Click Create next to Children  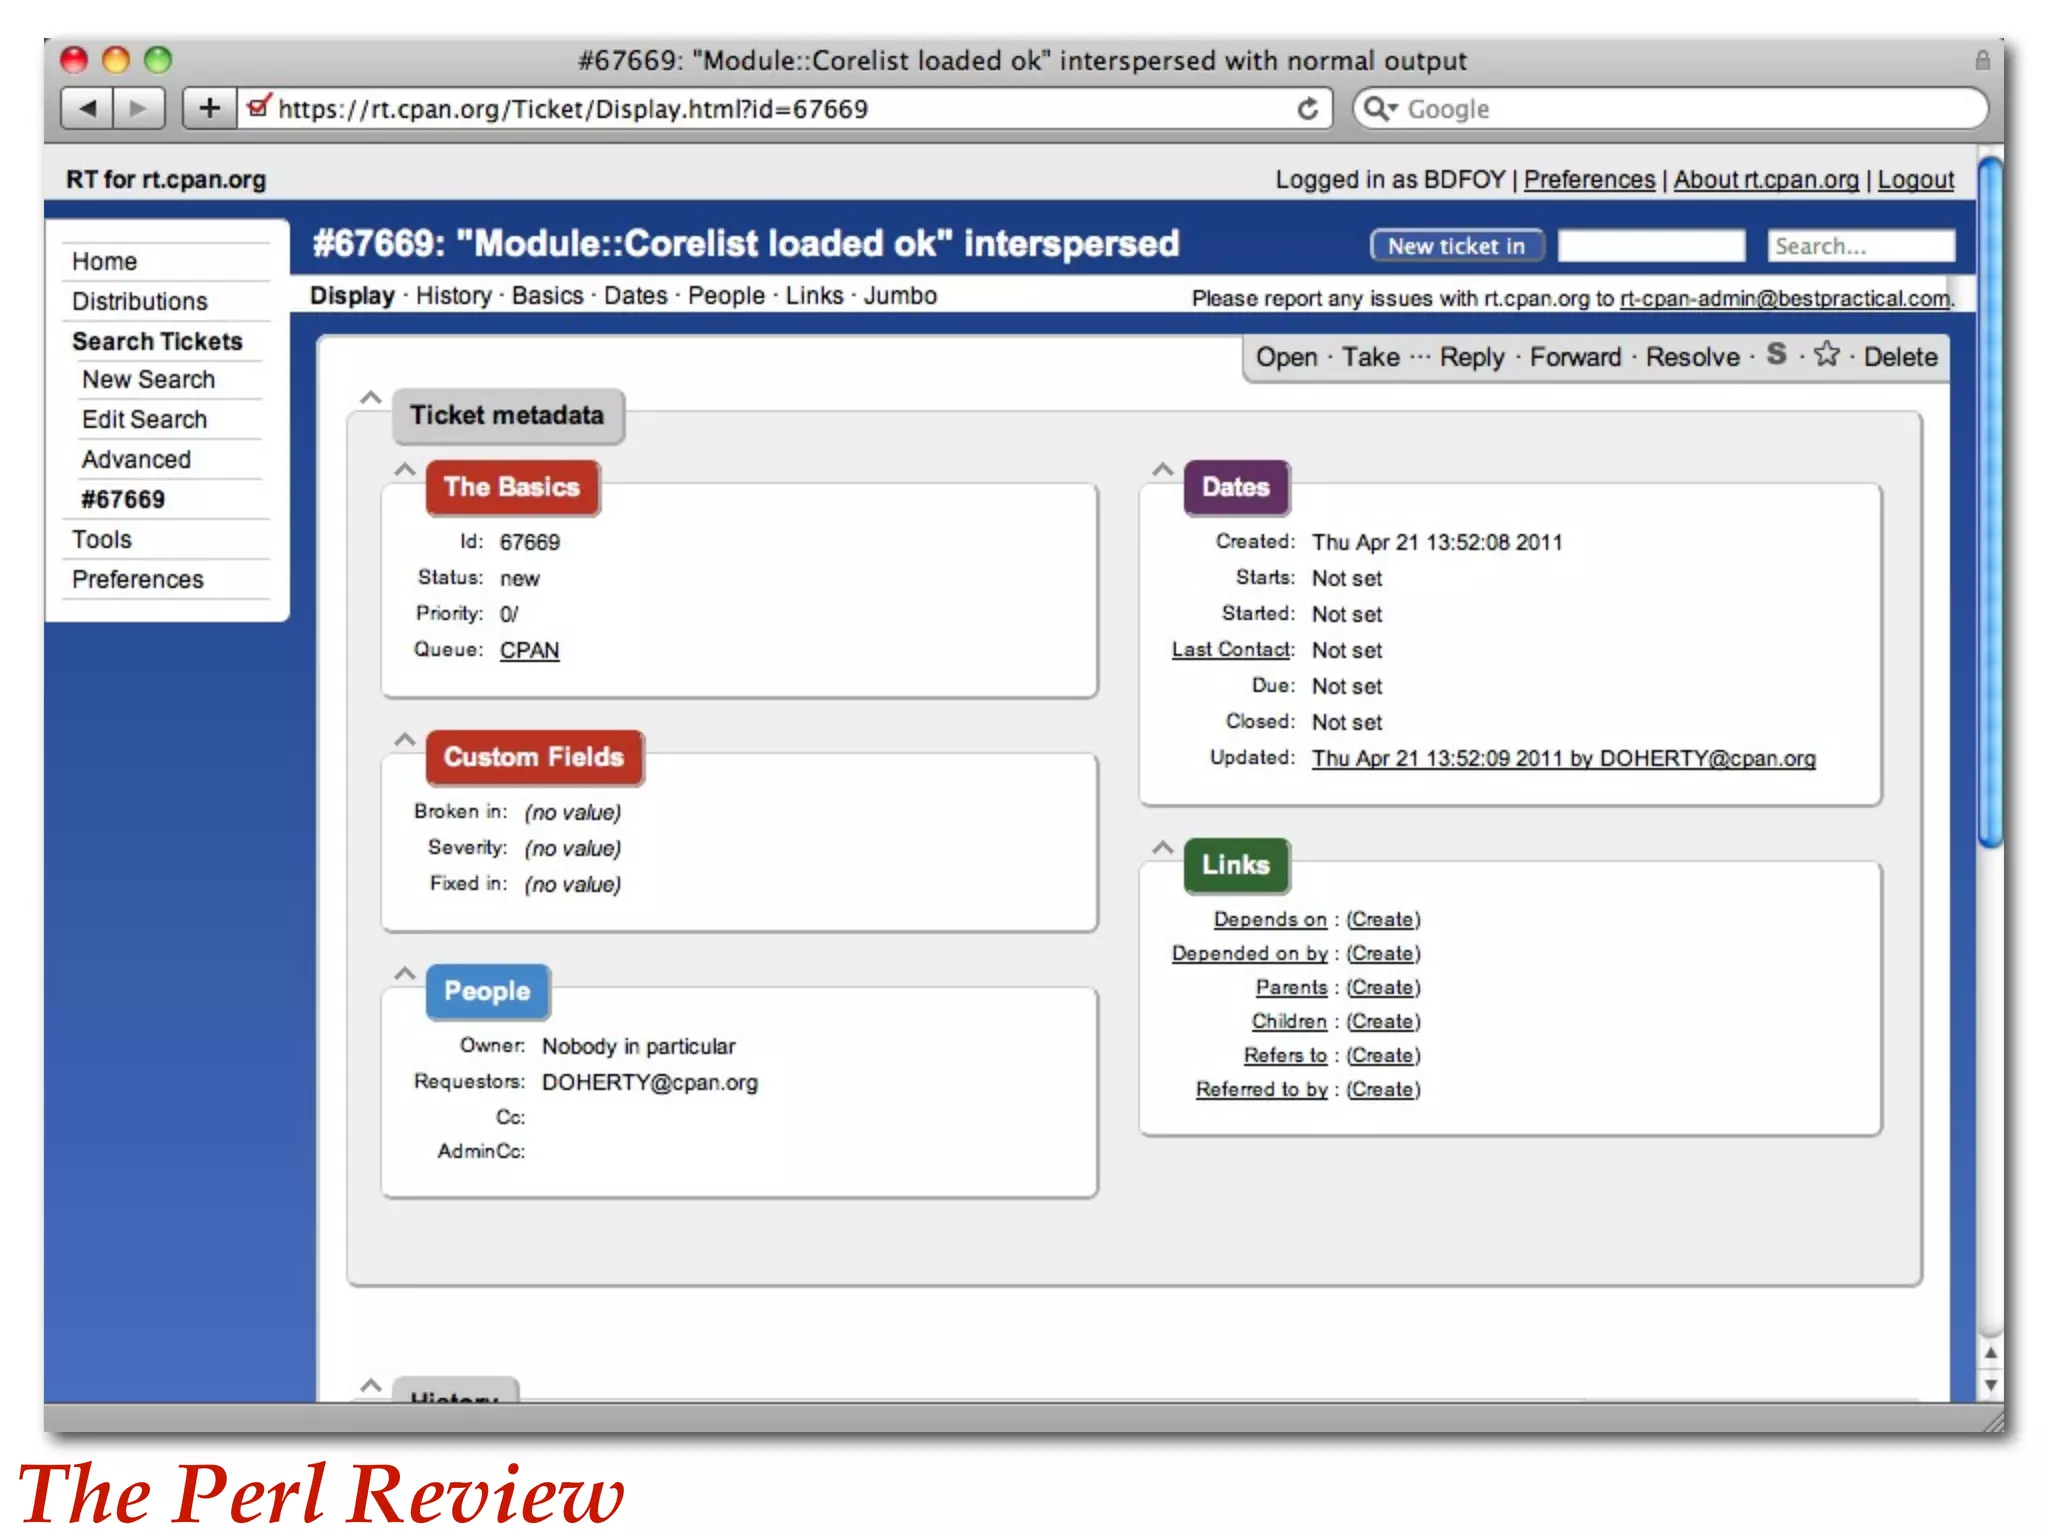[1383, 1022]
